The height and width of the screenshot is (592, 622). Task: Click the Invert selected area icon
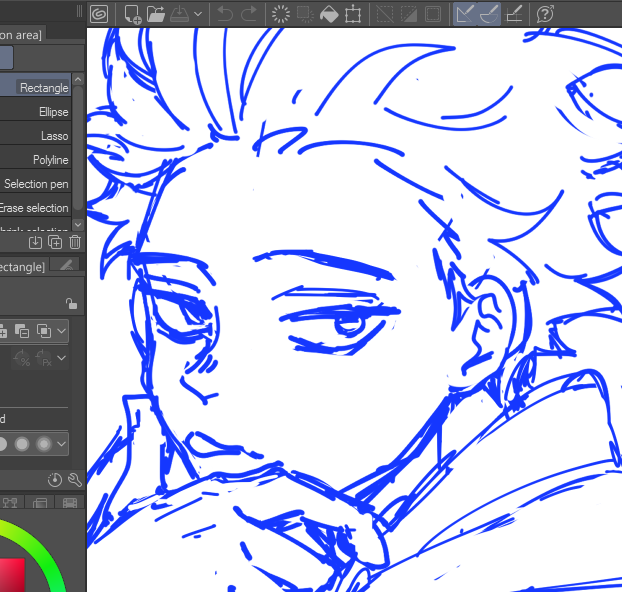point(409,14)
